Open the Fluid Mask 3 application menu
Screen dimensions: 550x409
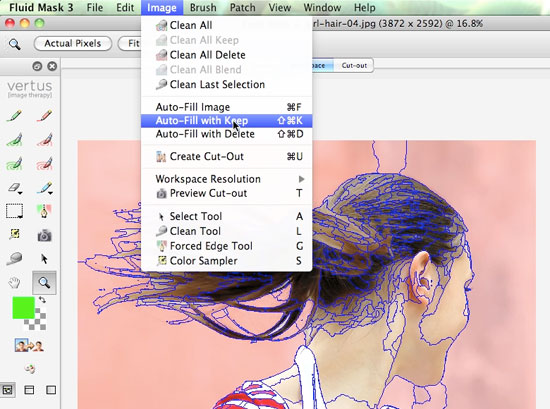click(x=41, y=7)
